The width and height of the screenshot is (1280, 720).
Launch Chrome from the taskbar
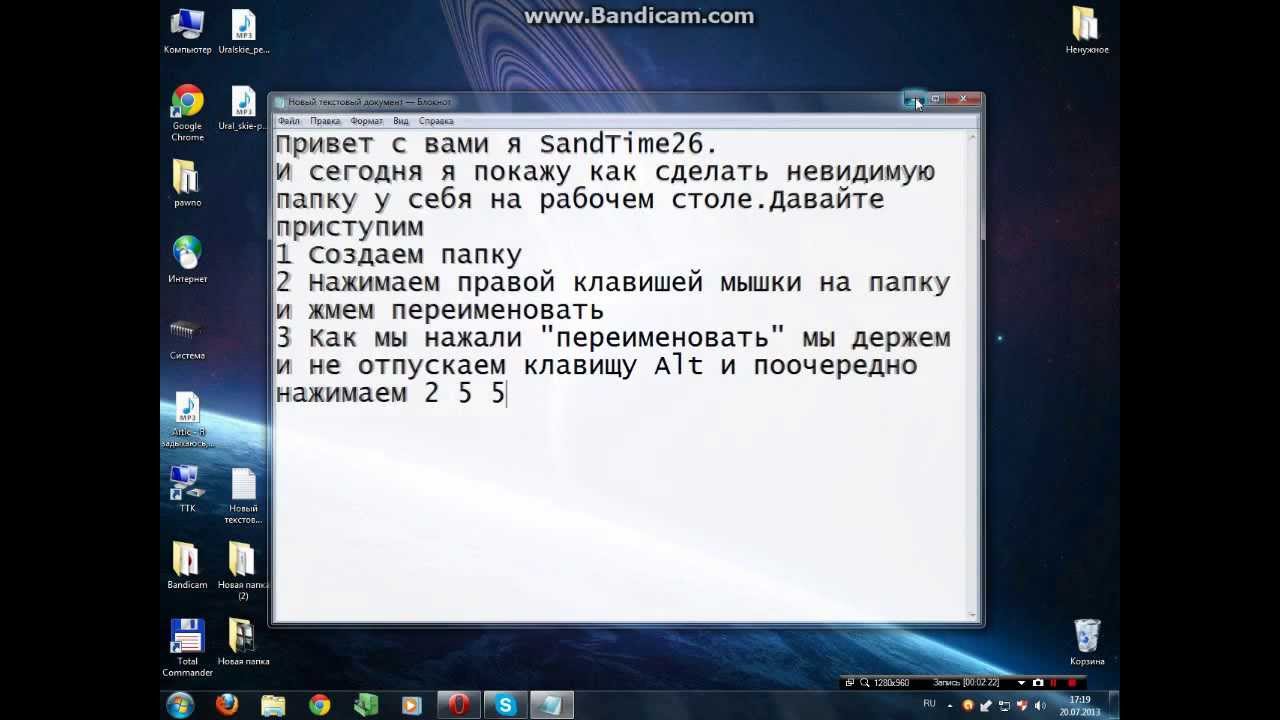pos(319,705)
